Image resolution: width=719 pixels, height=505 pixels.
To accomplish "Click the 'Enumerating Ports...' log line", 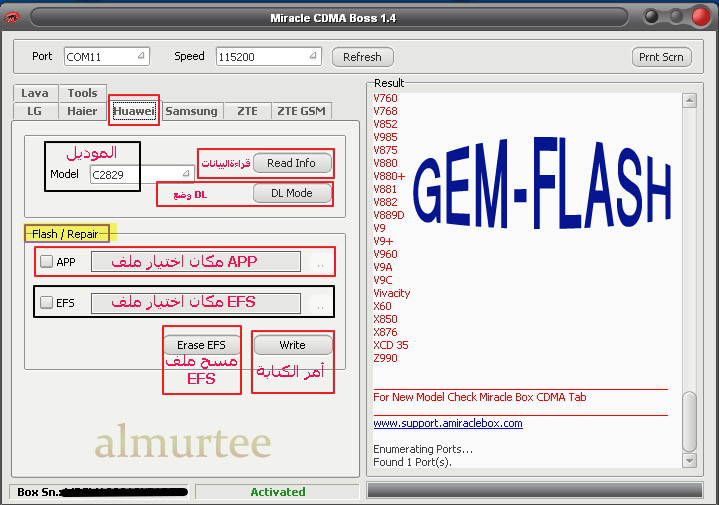I will click(423, 449).
